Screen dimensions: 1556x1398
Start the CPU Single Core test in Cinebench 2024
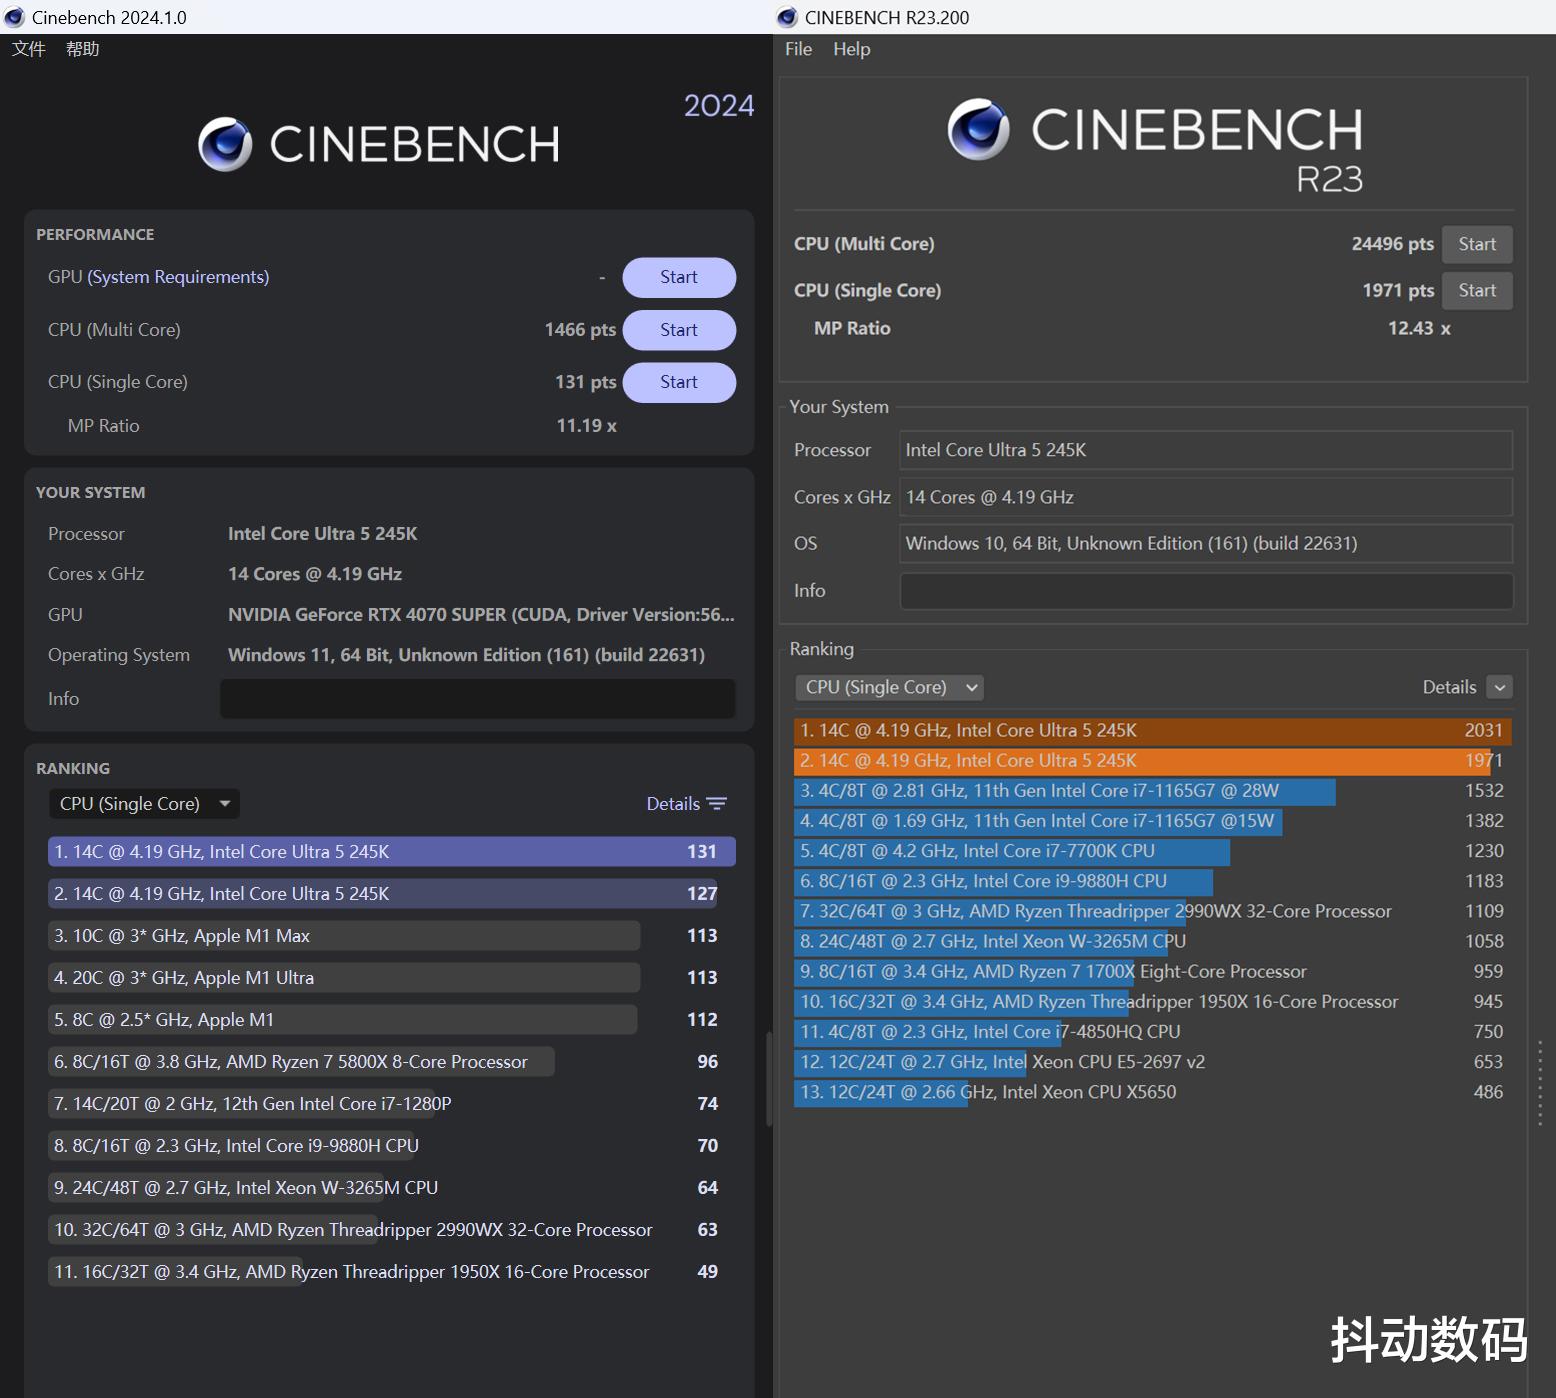click(679, 382)
